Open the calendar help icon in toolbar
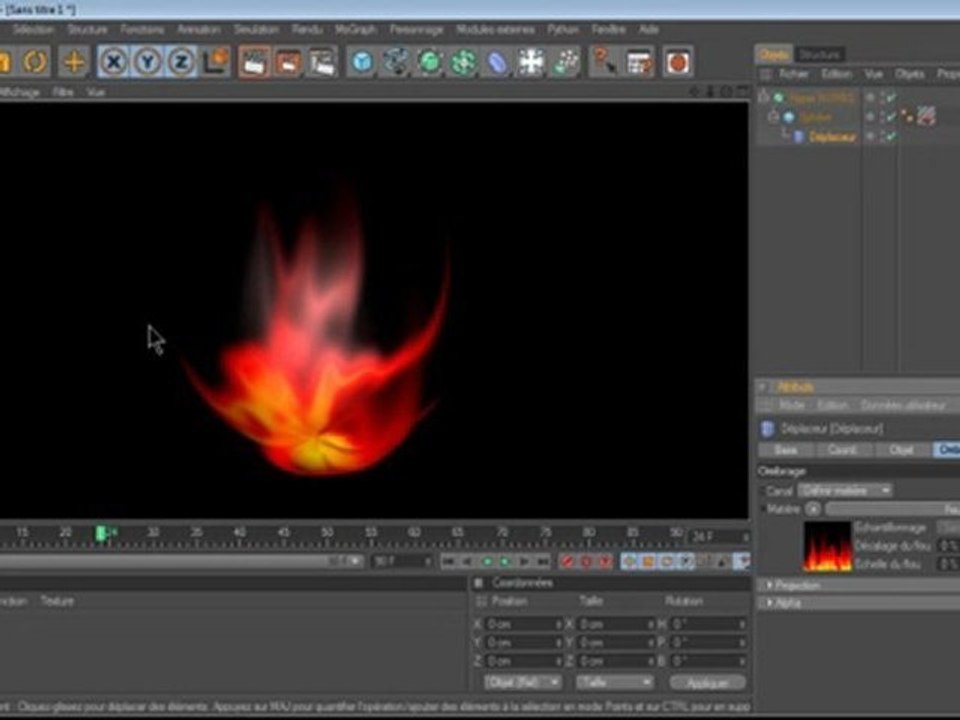960x720 pixels. (639, 62)
